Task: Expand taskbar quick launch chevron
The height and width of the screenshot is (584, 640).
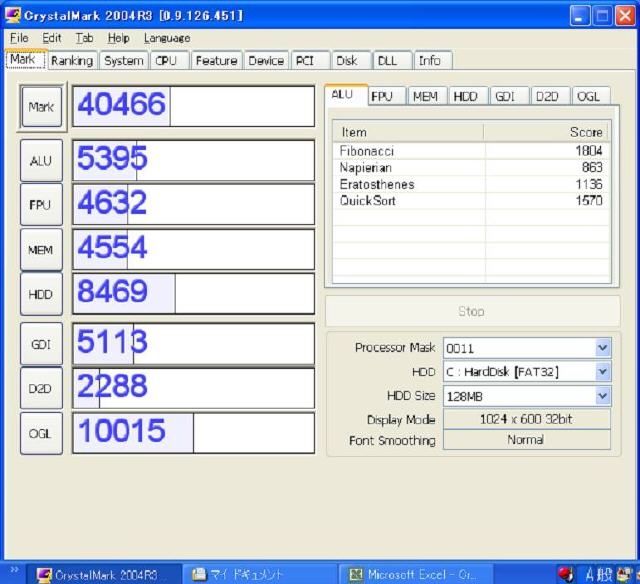Action: coord(13,572)
